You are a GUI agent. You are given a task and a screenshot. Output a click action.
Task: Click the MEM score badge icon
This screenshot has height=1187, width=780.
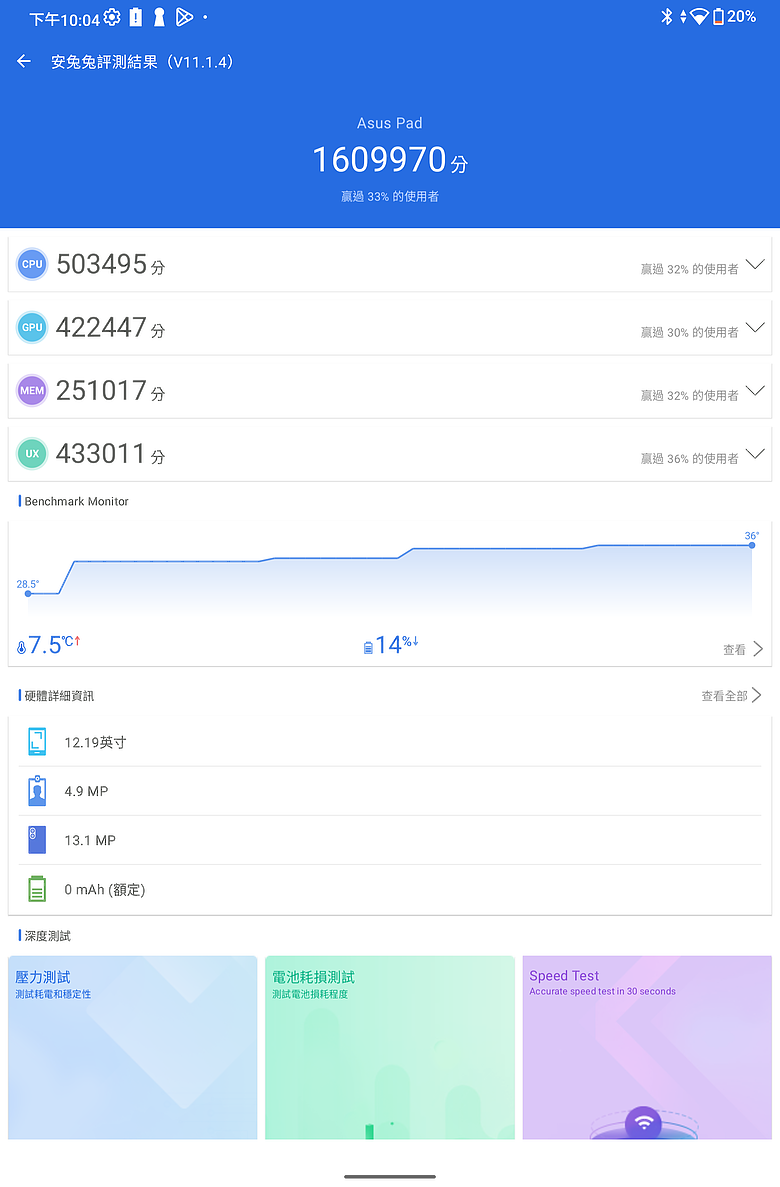click(32, 391)
